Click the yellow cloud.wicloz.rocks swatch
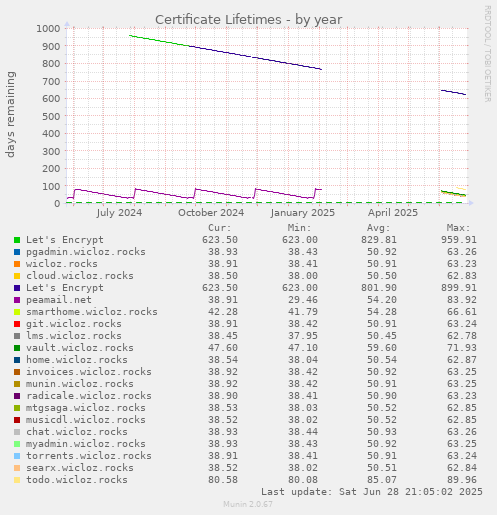This screenshot has height=515, width=497. click(17, 276)
